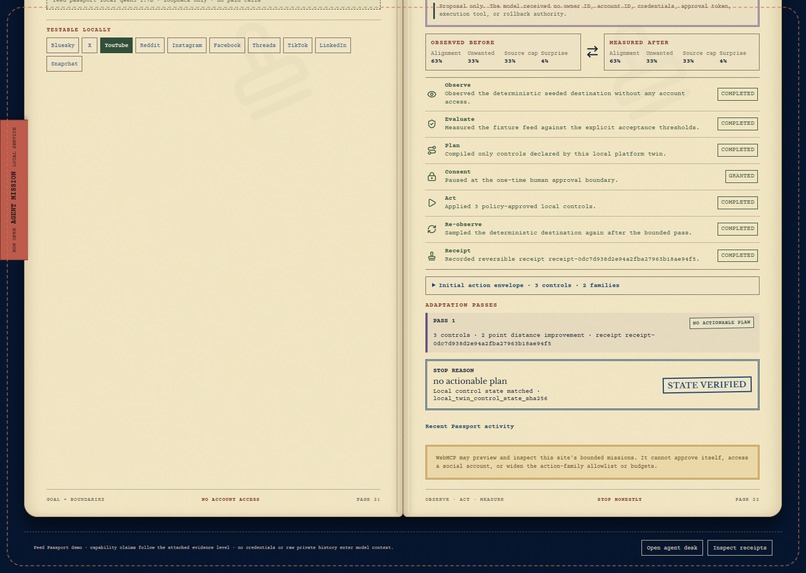
Task: Select the LinkedIn platform chip
Action: [333, 45]
